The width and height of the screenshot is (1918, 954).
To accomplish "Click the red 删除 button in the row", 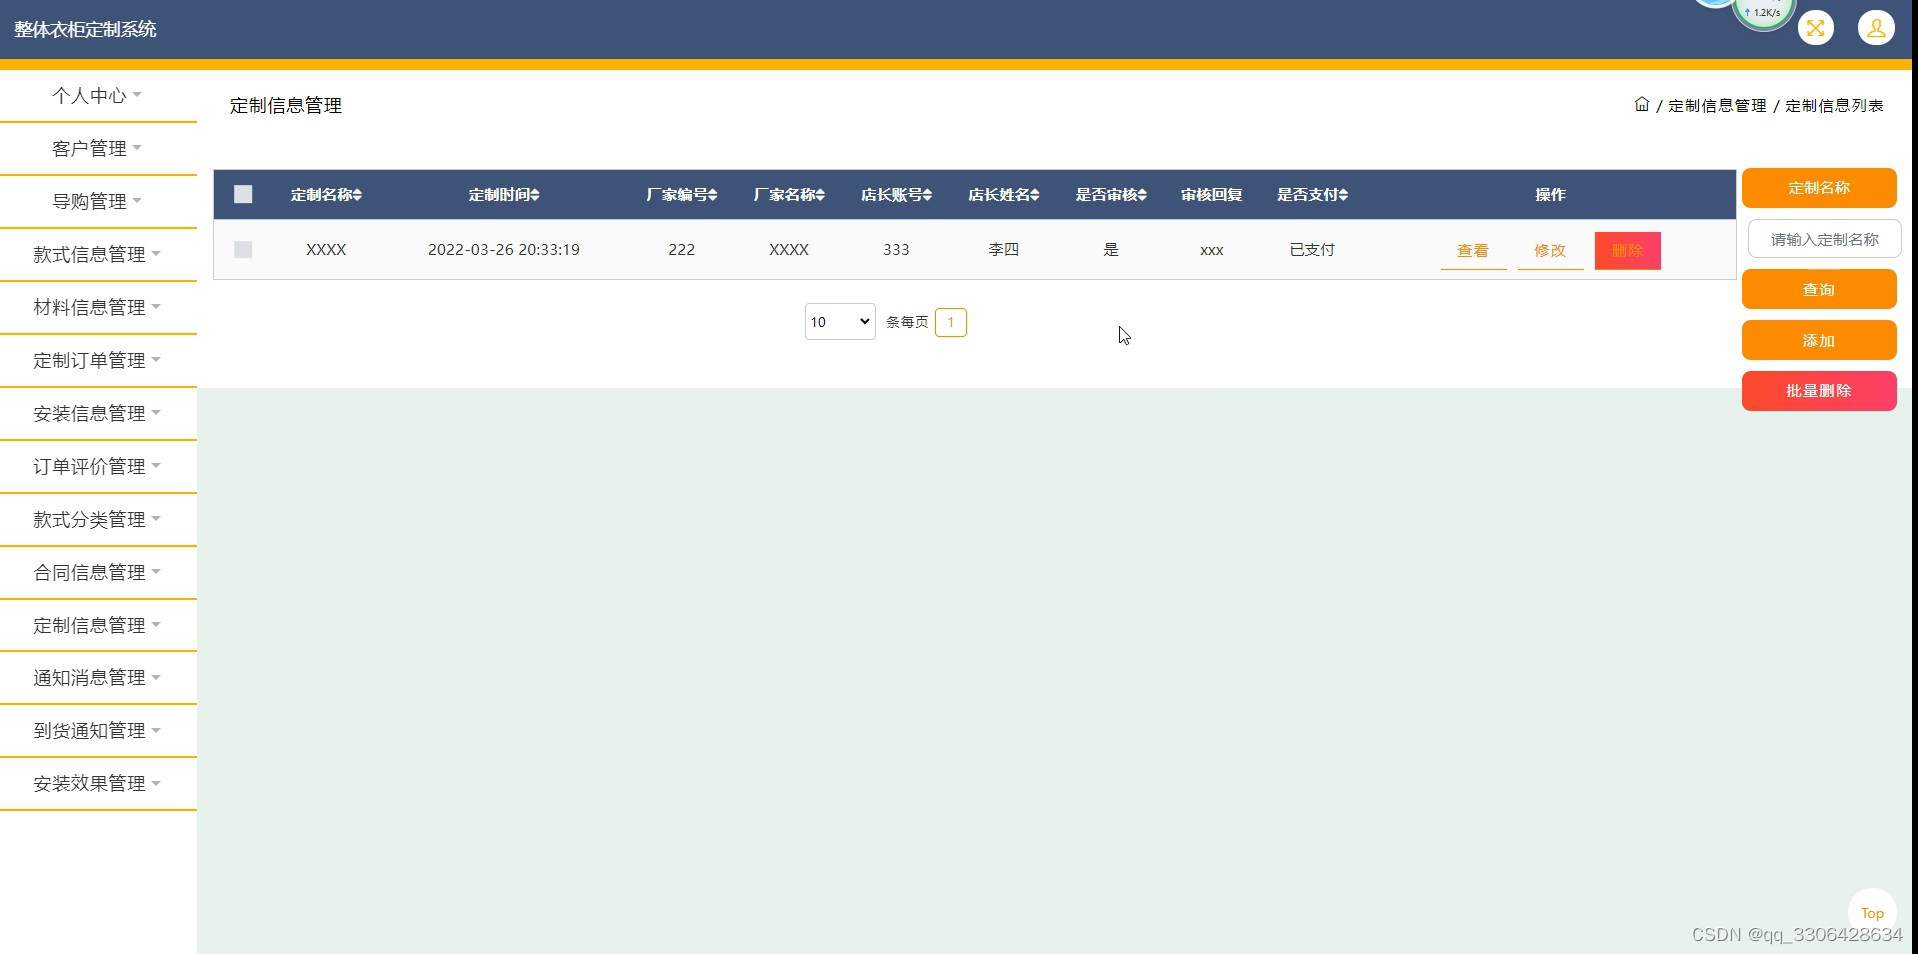I will click(1627, 251).
